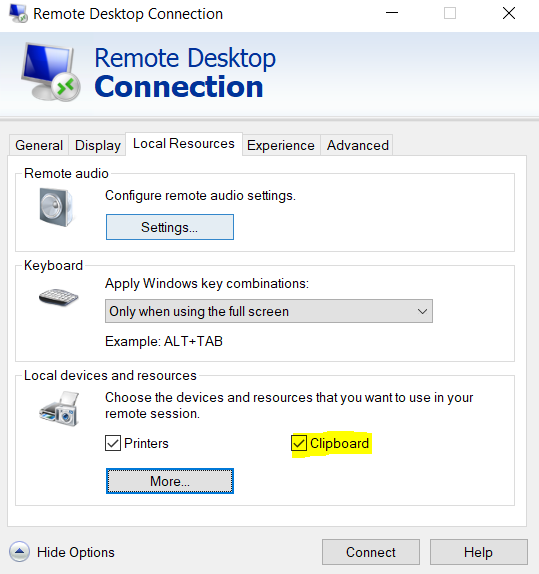Open remote audio Settings button
The width and height of the screenshot is (539, 574).
170,227
